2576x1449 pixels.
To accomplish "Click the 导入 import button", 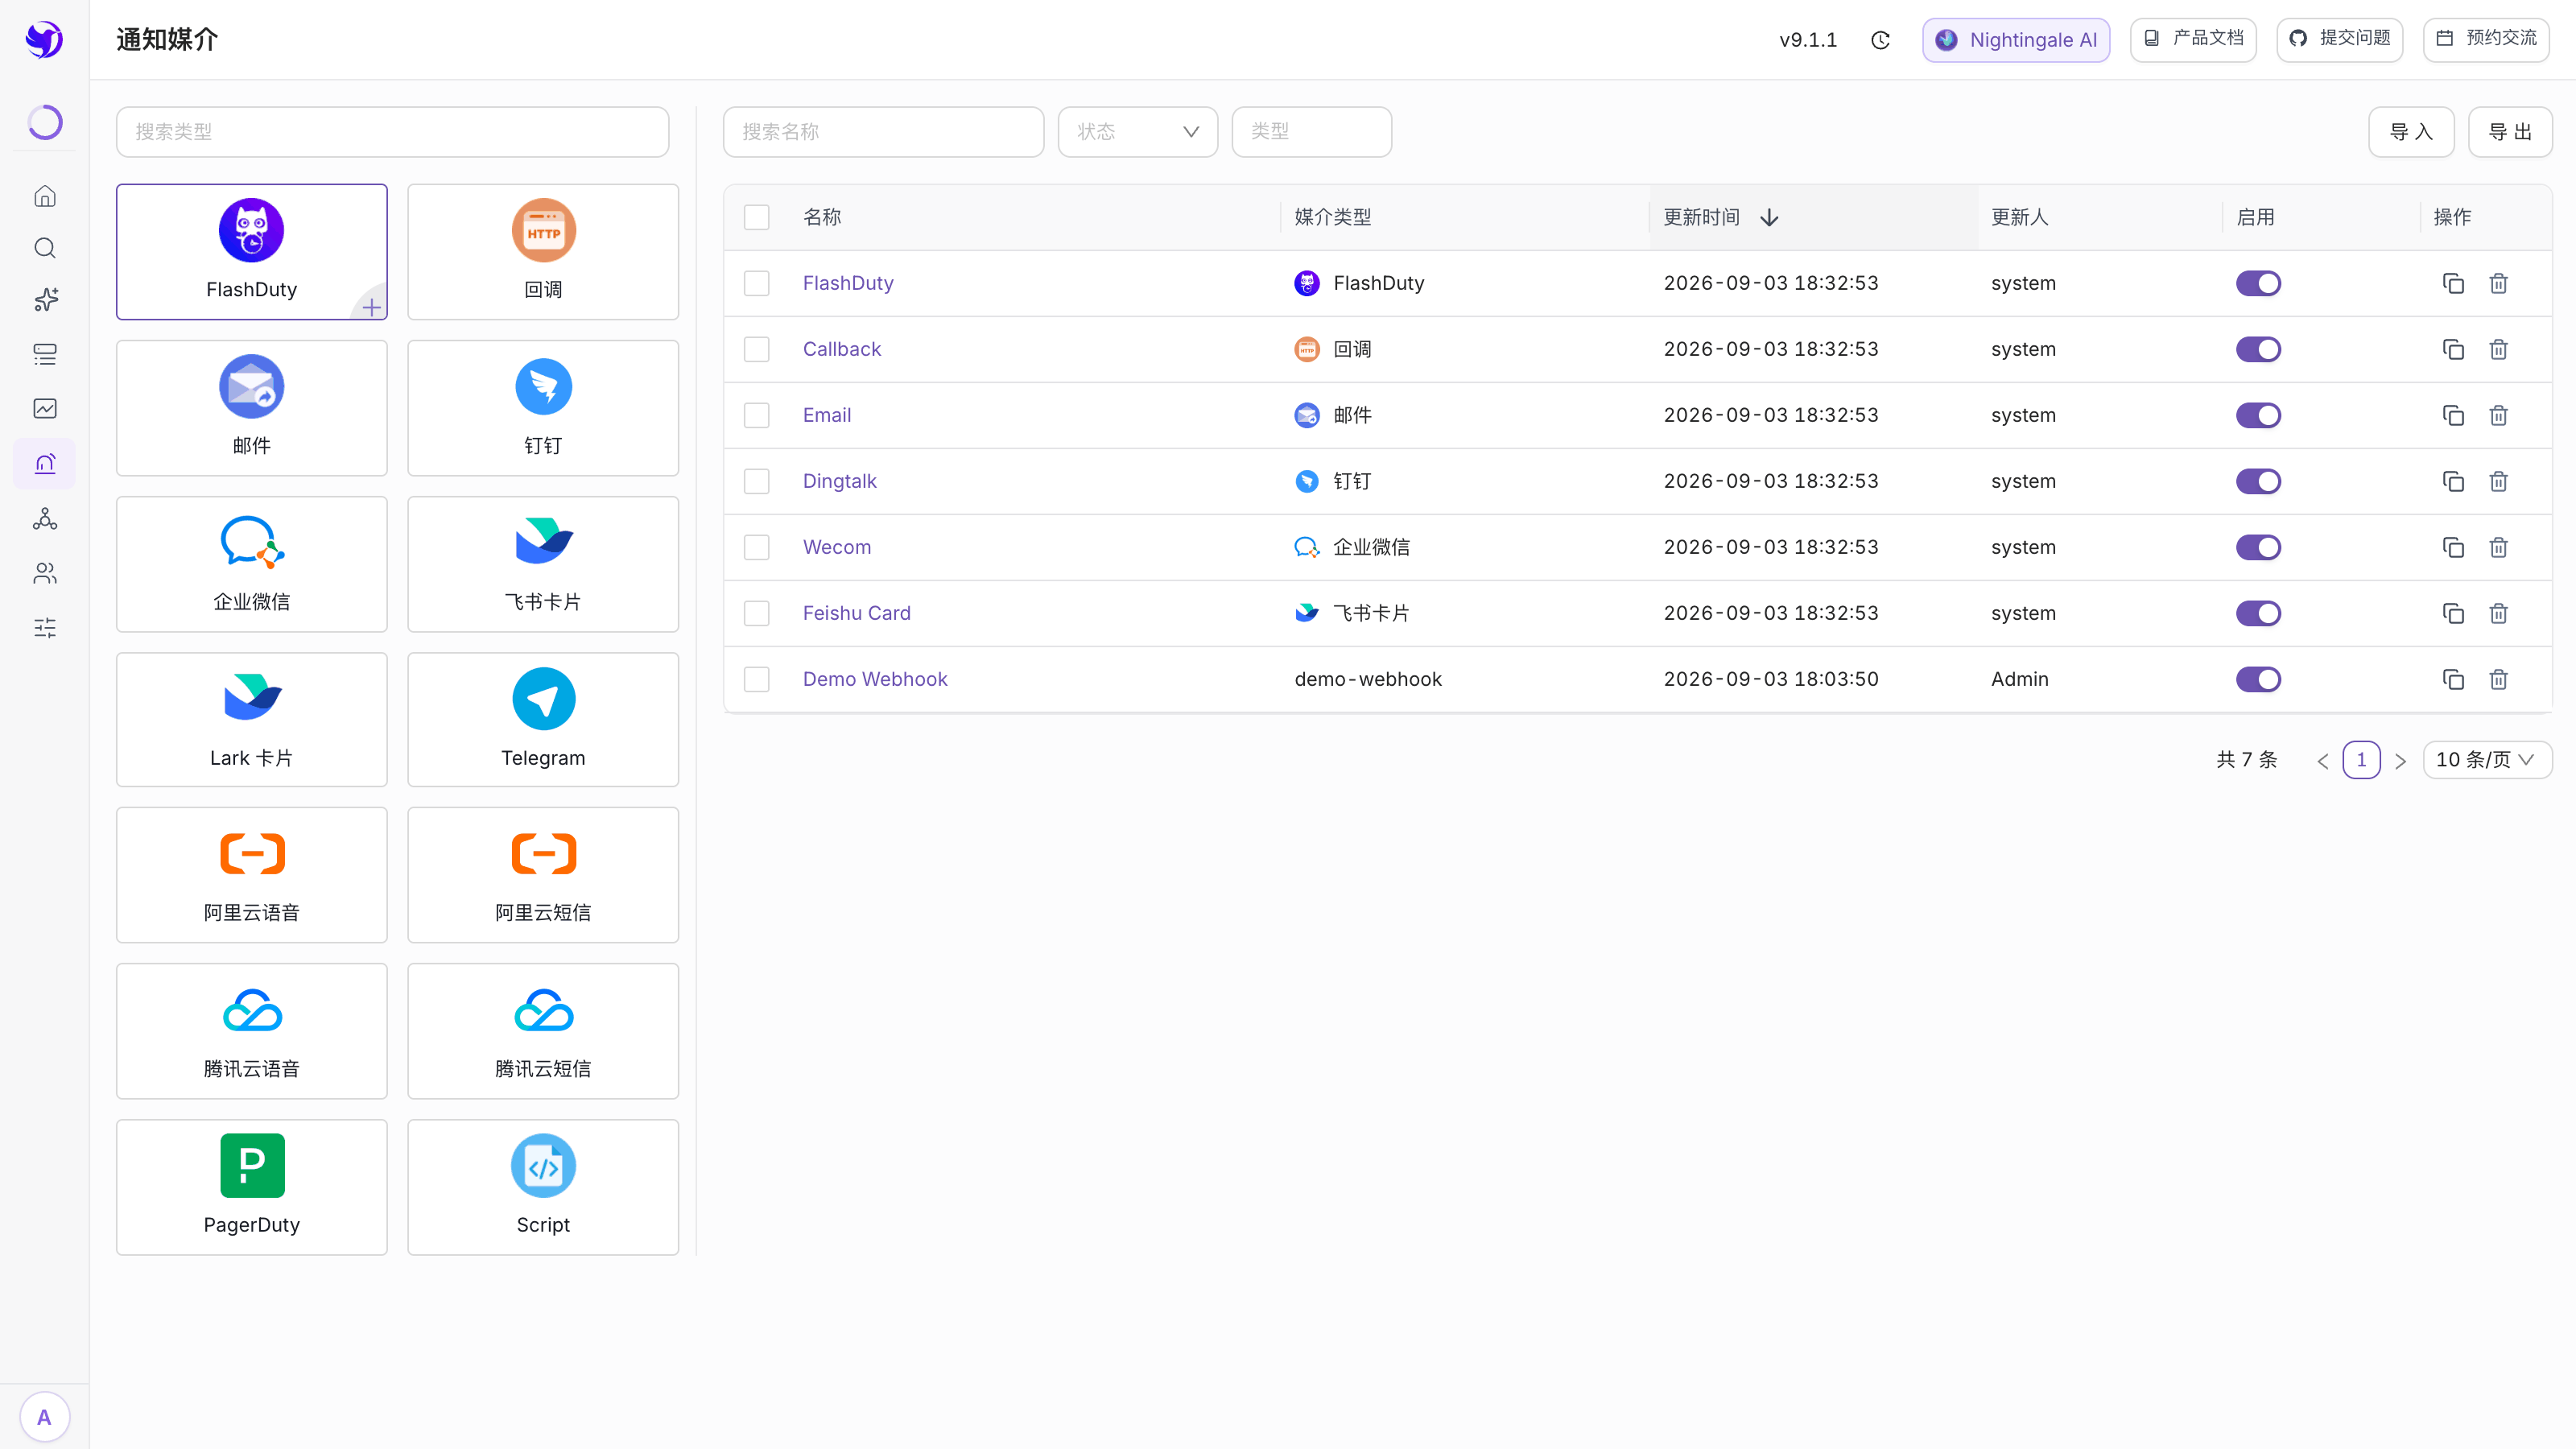I will (2411, 132).
